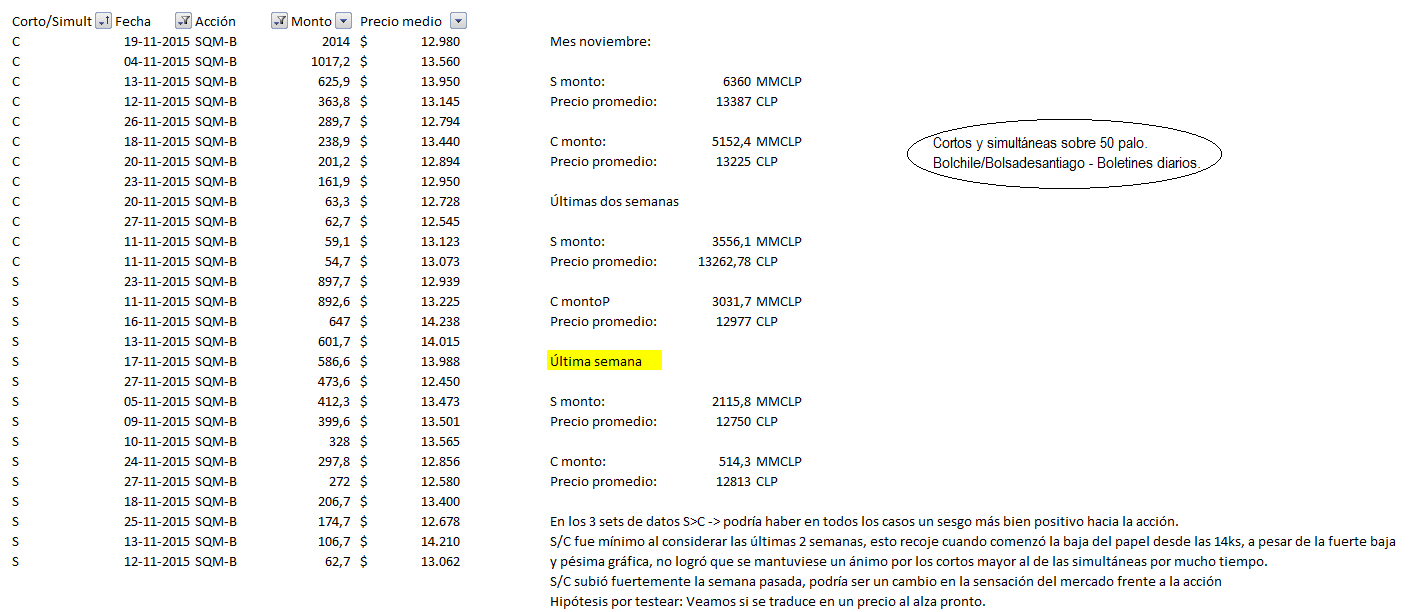Click the summary value 12813
The height and width of the screenshot is (612, 1414).
(x=733, y=481)
